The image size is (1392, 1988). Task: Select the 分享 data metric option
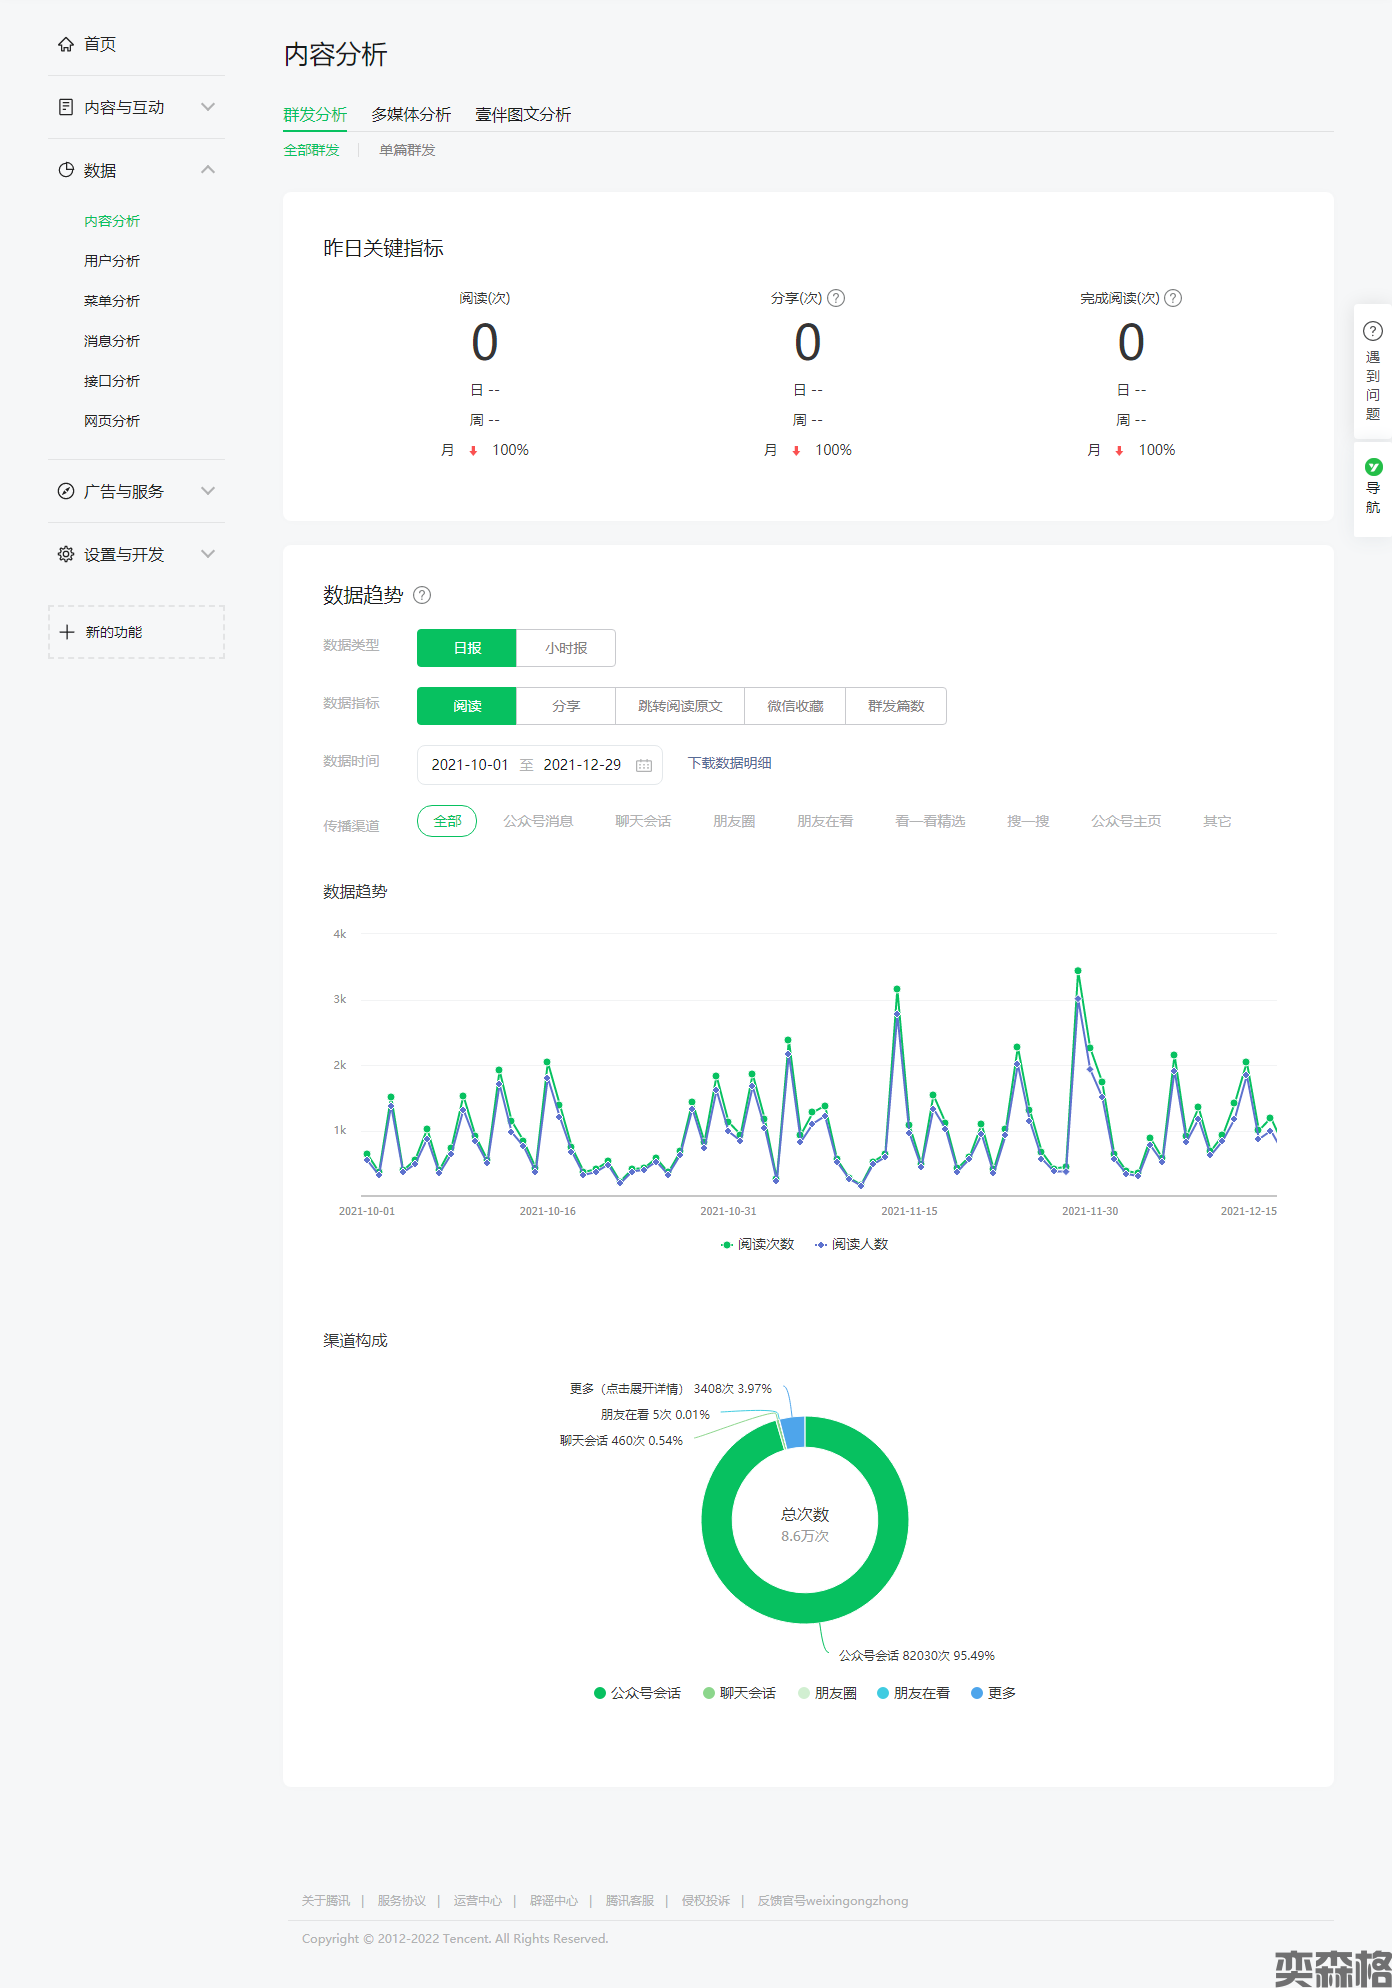[x=566, y=706]
